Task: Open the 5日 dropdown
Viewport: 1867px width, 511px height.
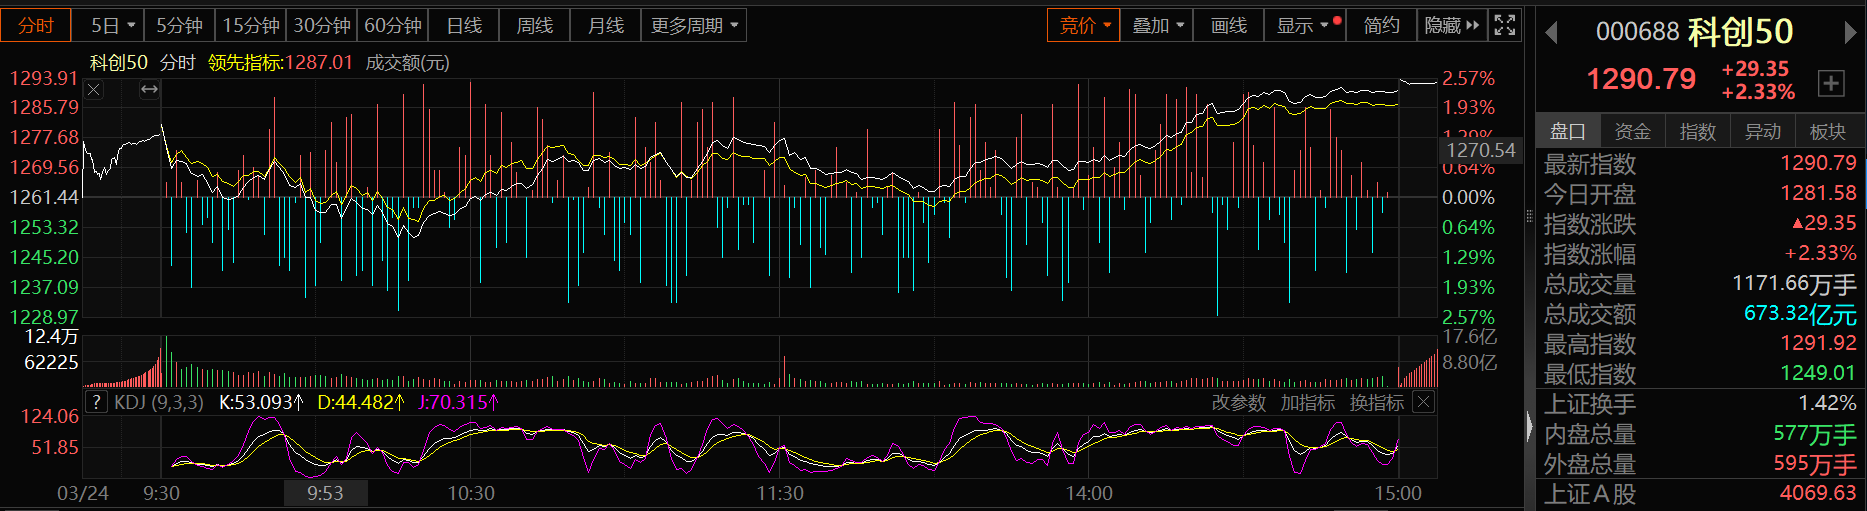Action: click(112, 25)
